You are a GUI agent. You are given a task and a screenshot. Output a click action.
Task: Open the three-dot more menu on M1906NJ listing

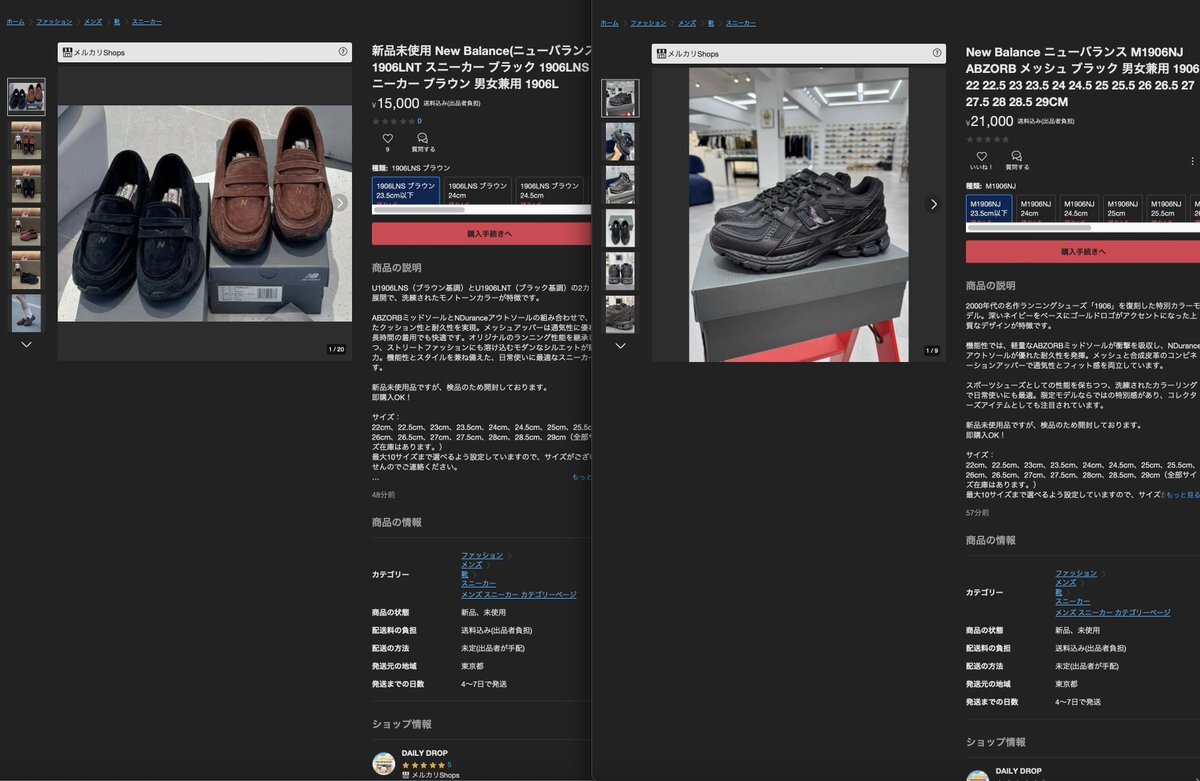pos(1192,160)
